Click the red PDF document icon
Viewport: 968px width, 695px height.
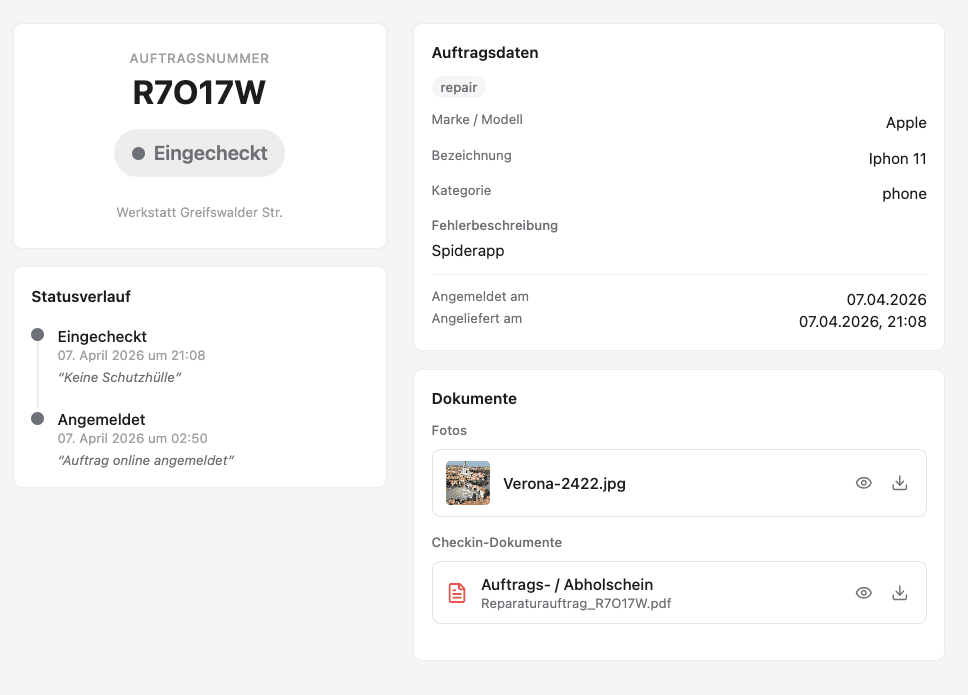click(x=457, y=593)
